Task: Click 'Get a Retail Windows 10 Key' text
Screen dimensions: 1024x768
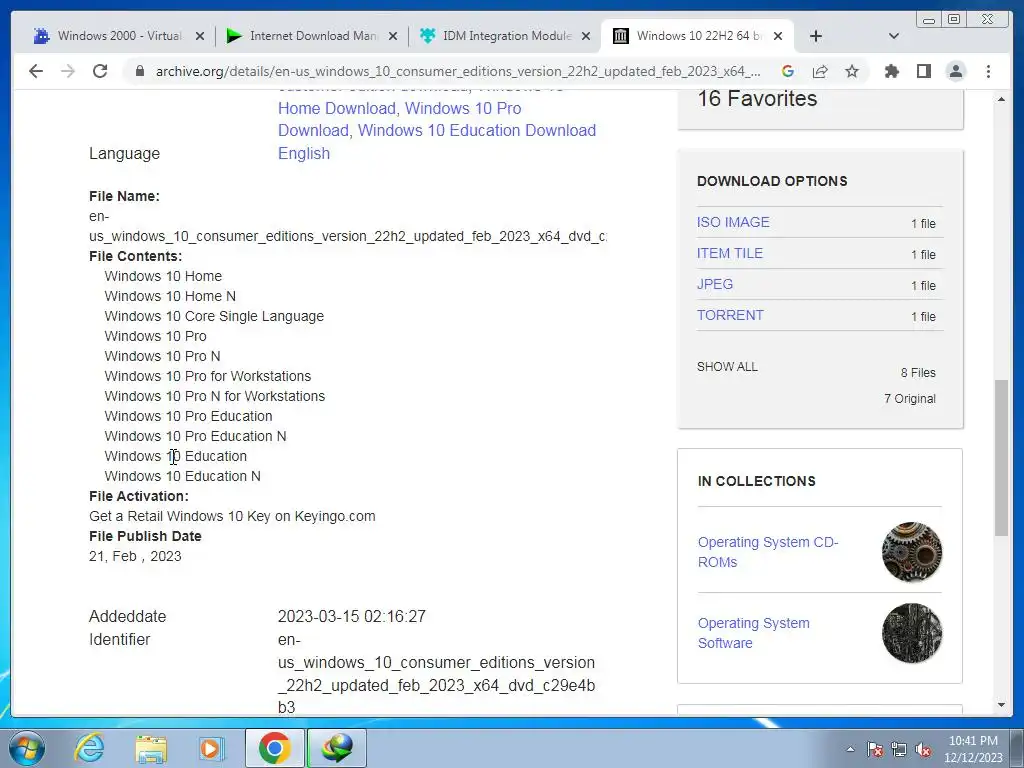Action: 180,516
